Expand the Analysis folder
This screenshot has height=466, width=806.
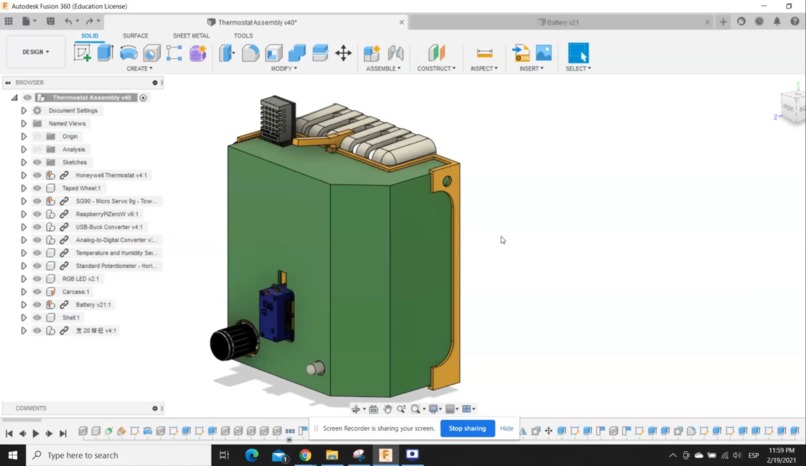24,150
